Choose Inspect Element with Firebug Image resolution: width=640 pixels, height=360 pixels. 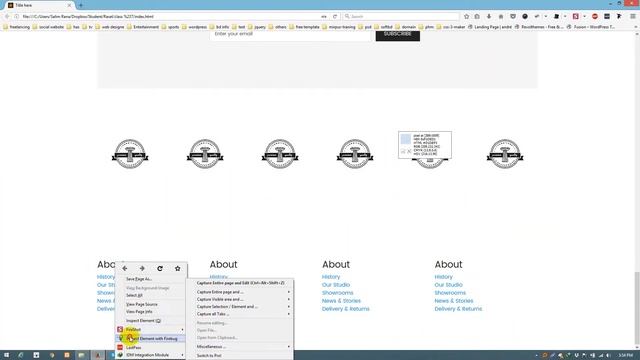pos(151,339)
